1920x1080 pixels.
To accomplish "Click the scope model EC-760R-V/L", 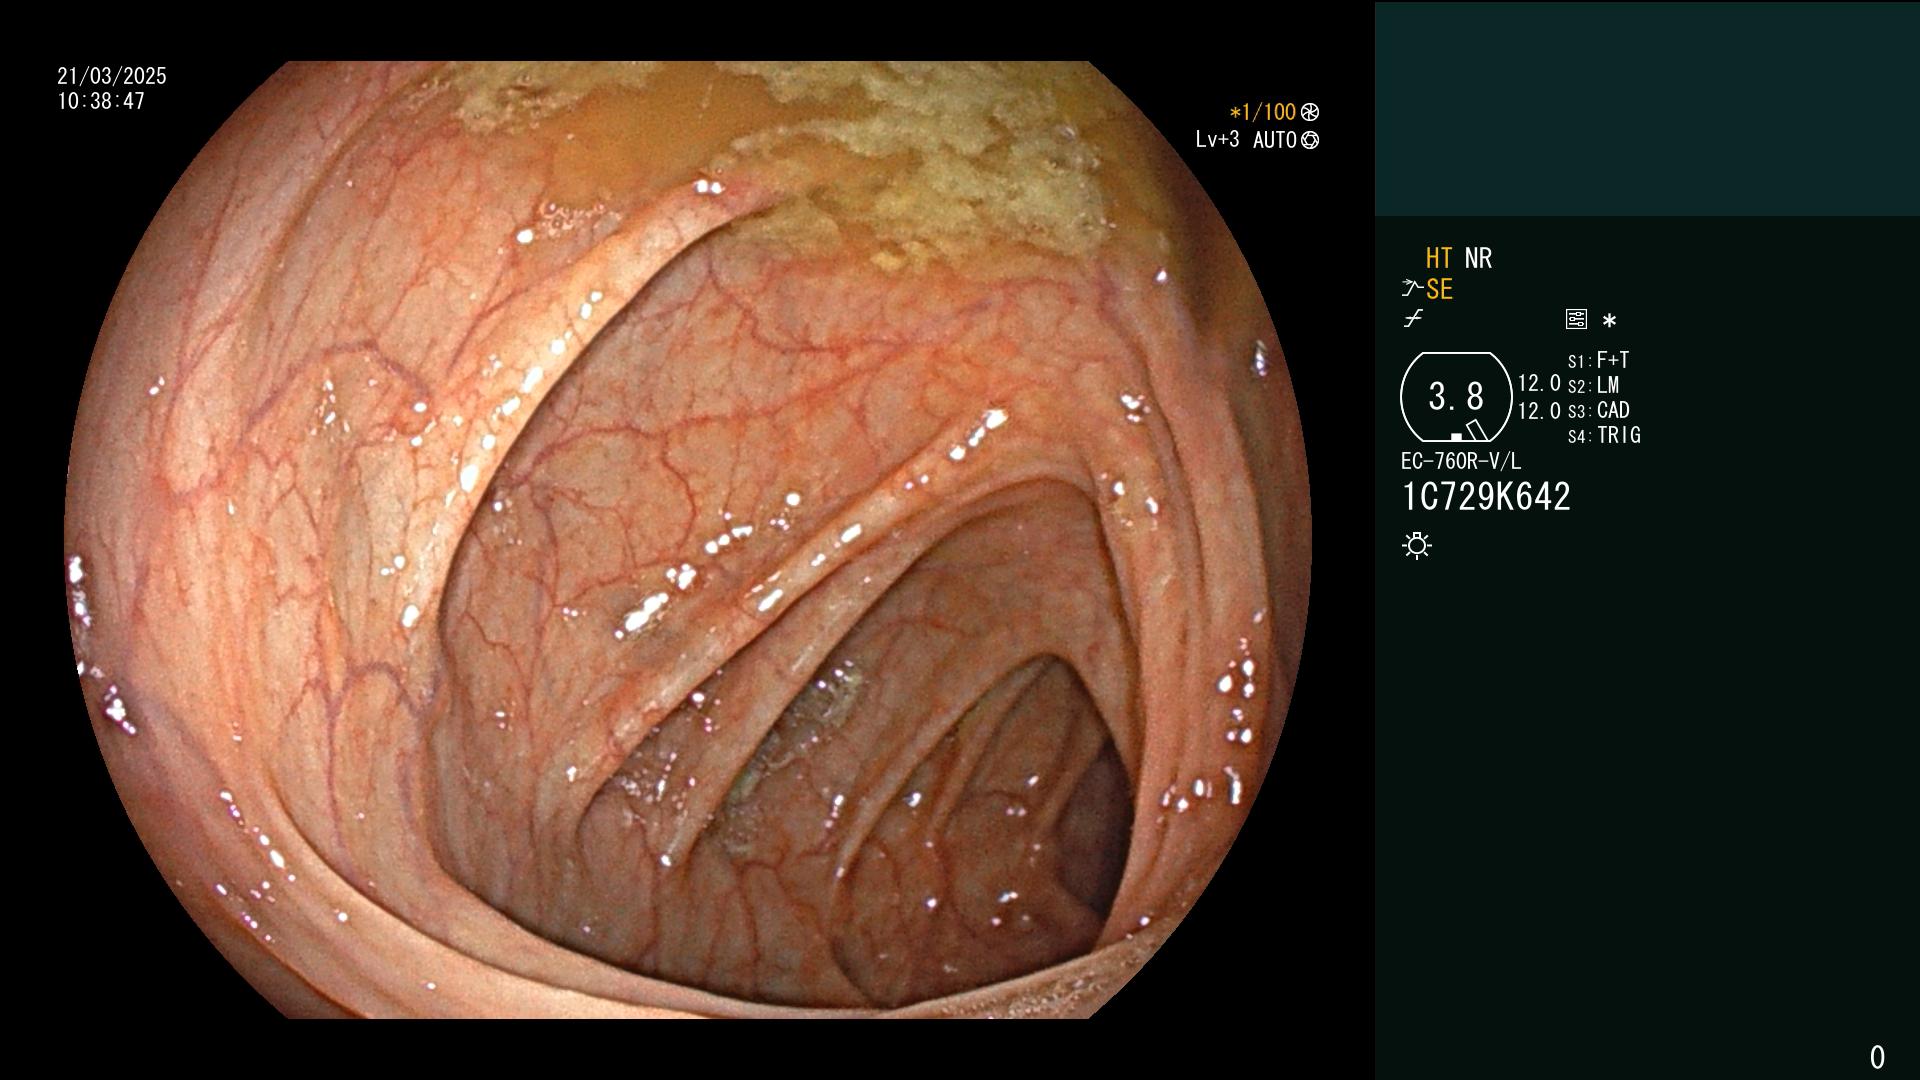I will pyautogui.click(x=1461, y=461).
